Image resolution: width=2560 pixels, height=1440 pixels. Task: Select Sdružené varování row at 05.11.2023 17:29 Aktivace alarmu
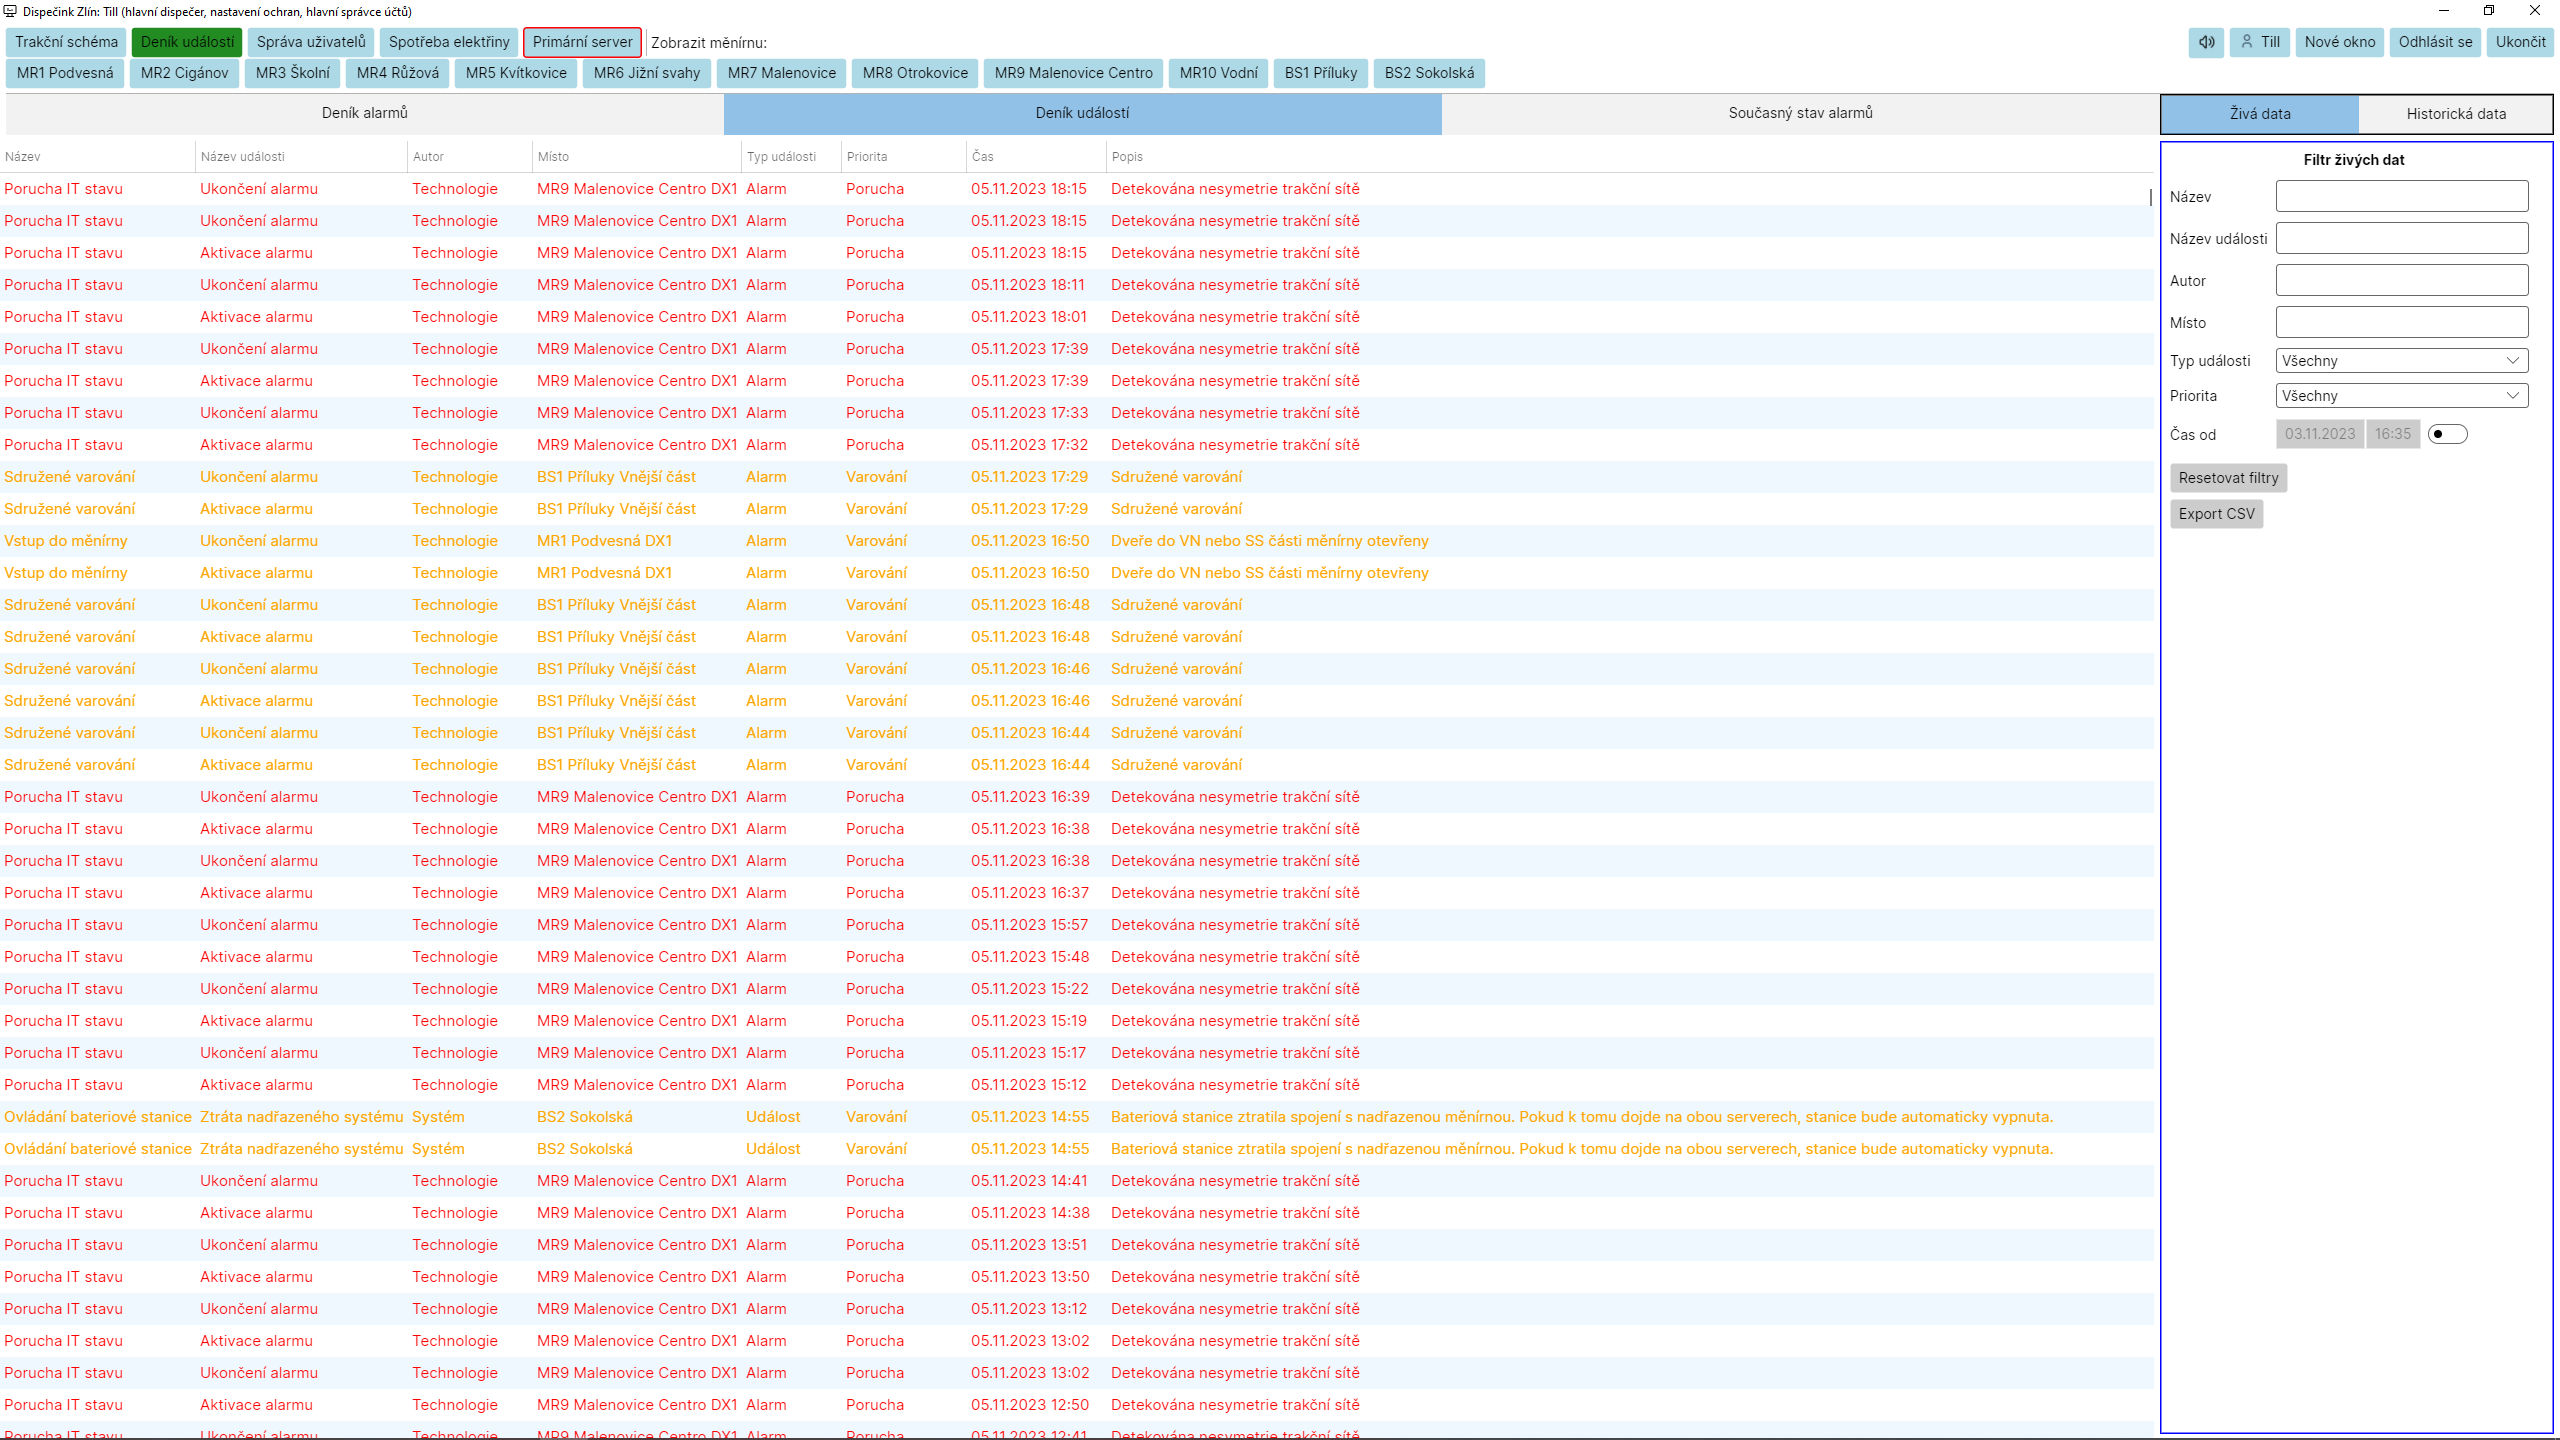click(1077, 509)
